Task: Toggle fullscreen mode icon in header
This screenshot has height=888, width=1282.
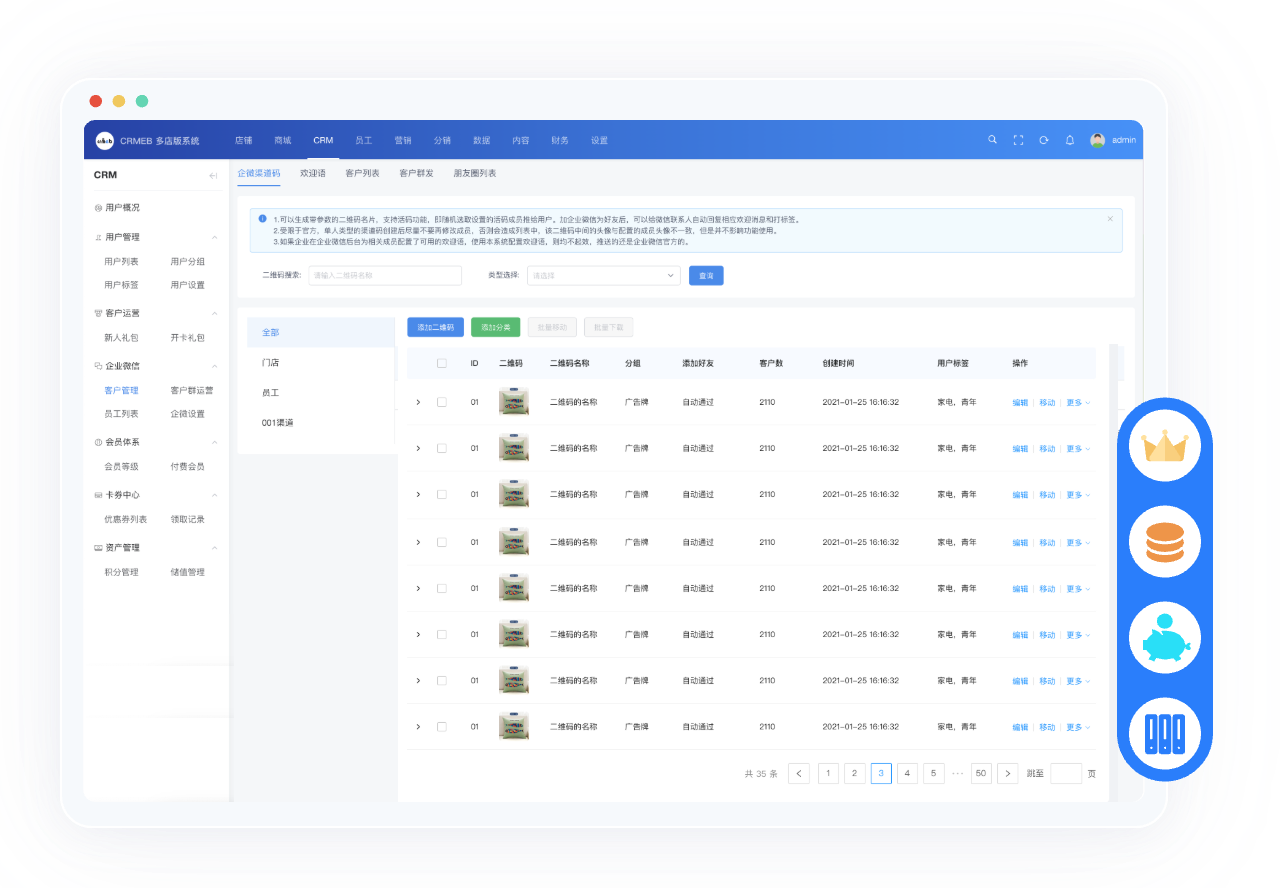Action: 1018,140
